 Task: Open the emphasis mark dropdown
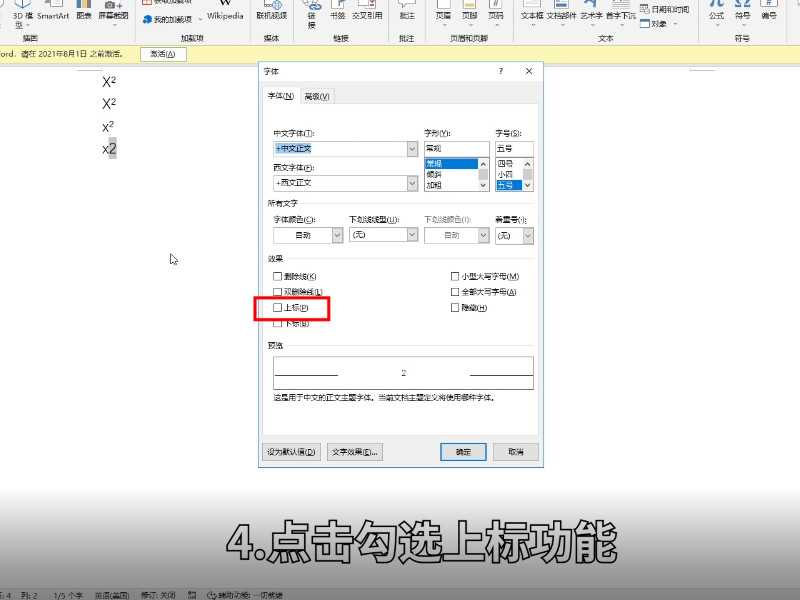528,235
